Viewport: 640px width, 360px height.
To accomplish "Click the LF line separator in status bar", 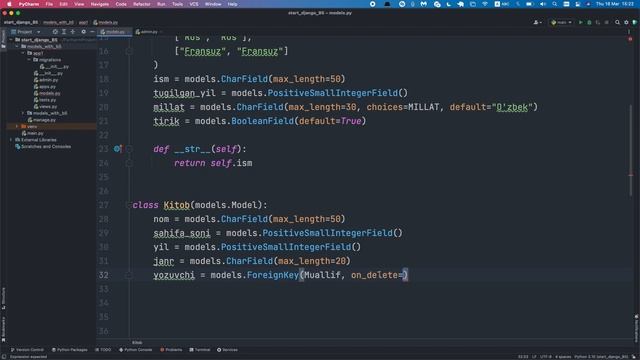I will coord(534,357).
